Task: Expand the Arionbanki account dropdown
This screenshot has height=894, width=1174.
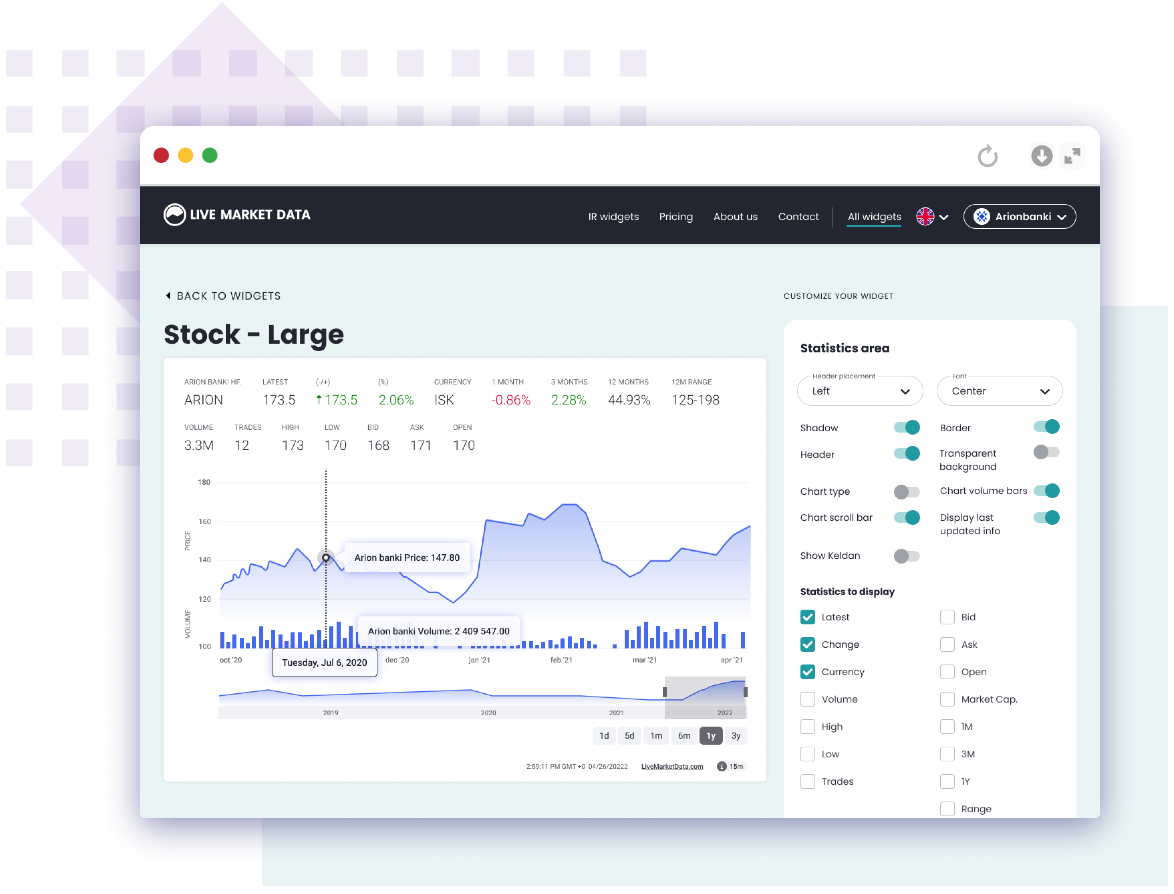Action: click(x=1063, y=216)
